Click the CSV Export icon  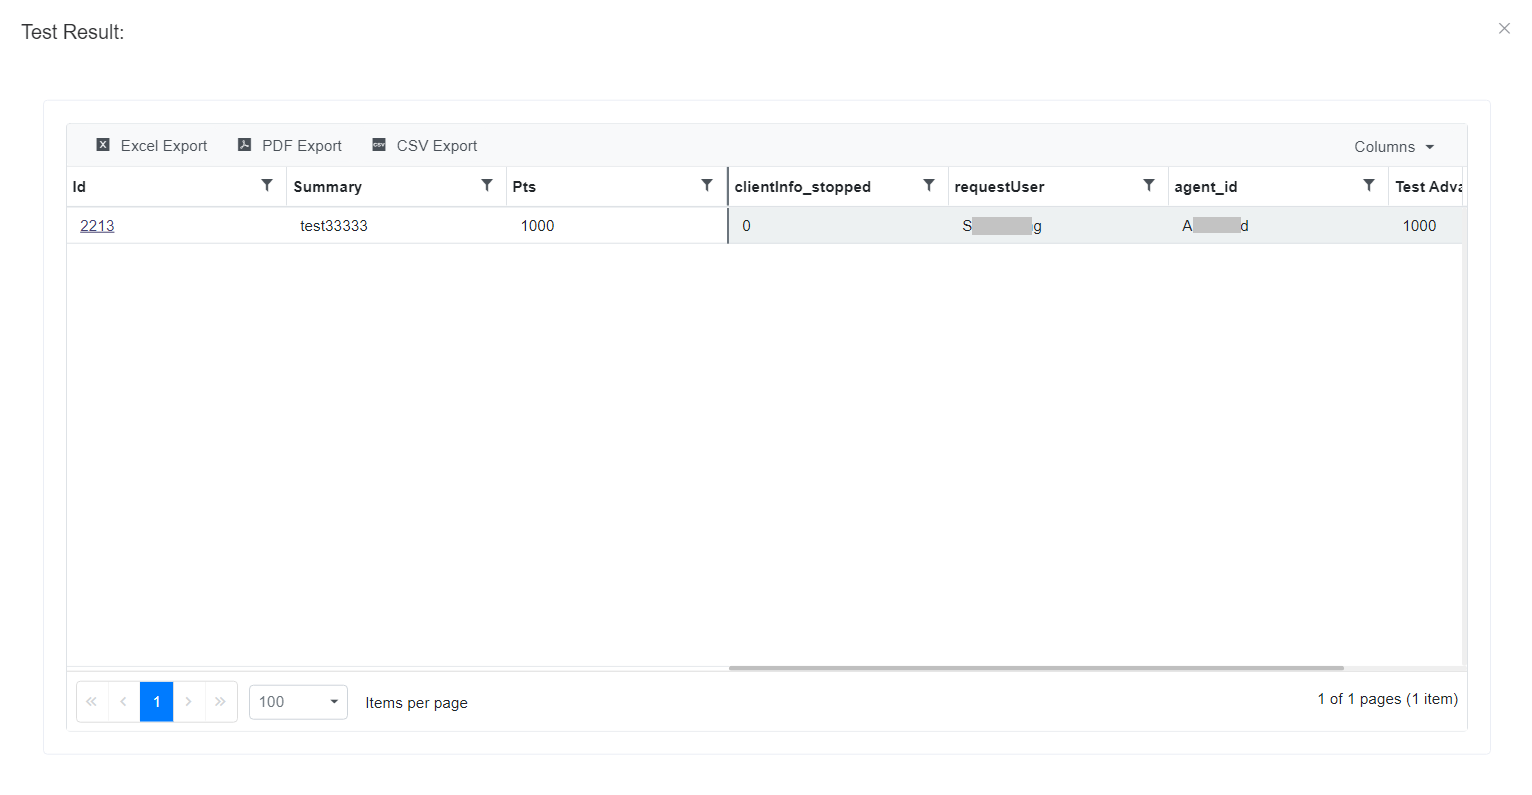point(379,145)
